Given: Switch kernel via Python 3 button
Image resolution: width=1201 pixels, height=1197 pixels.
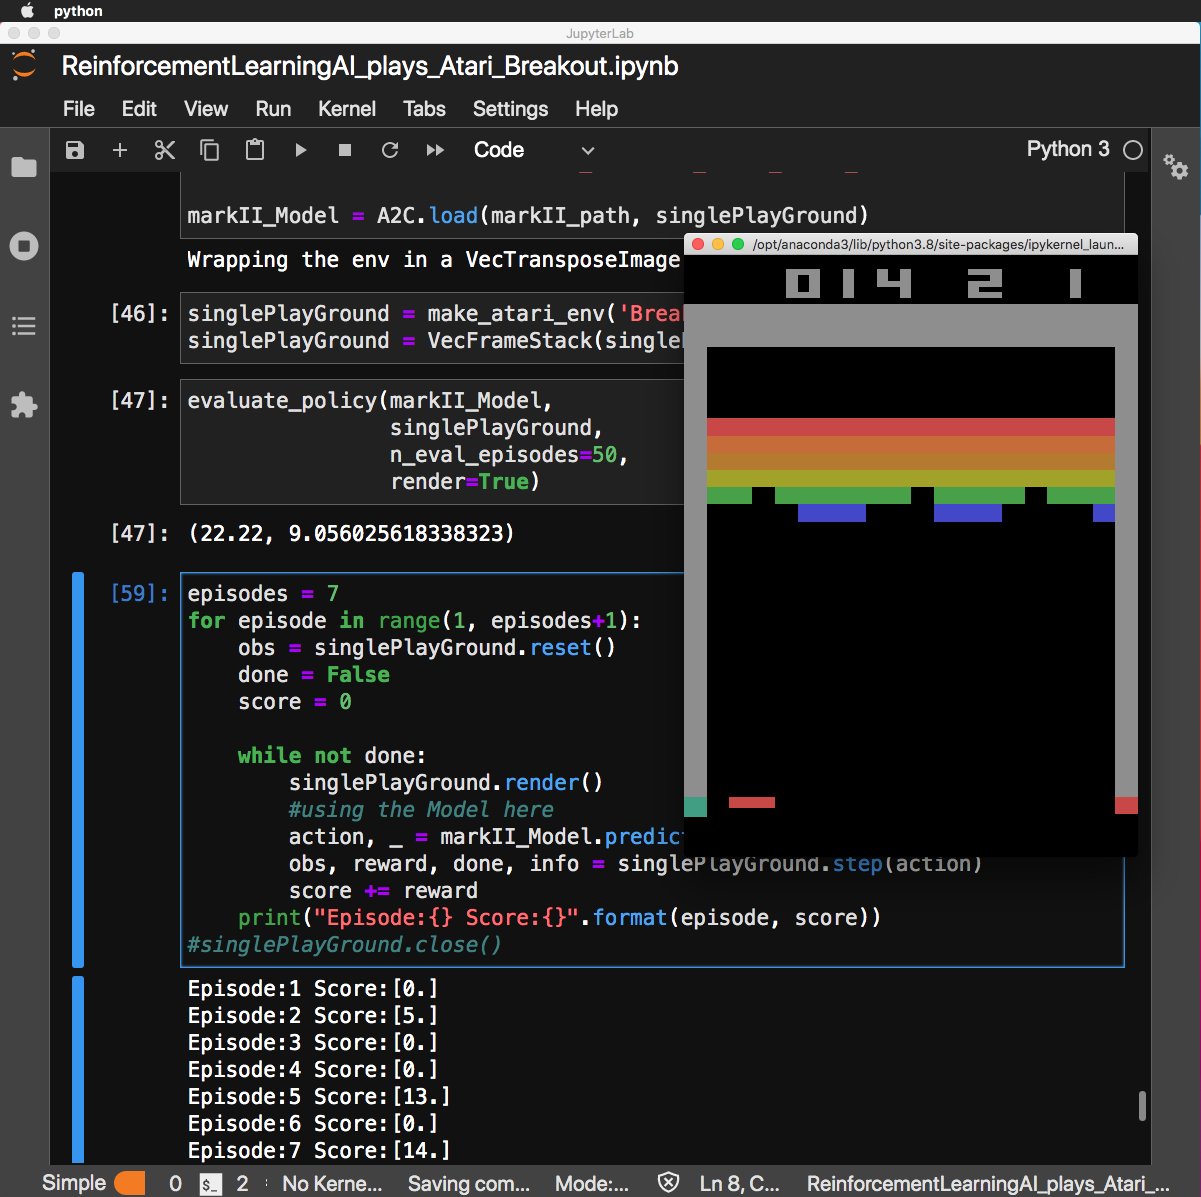Looking at the screenshot, I should click(1067, 149).
